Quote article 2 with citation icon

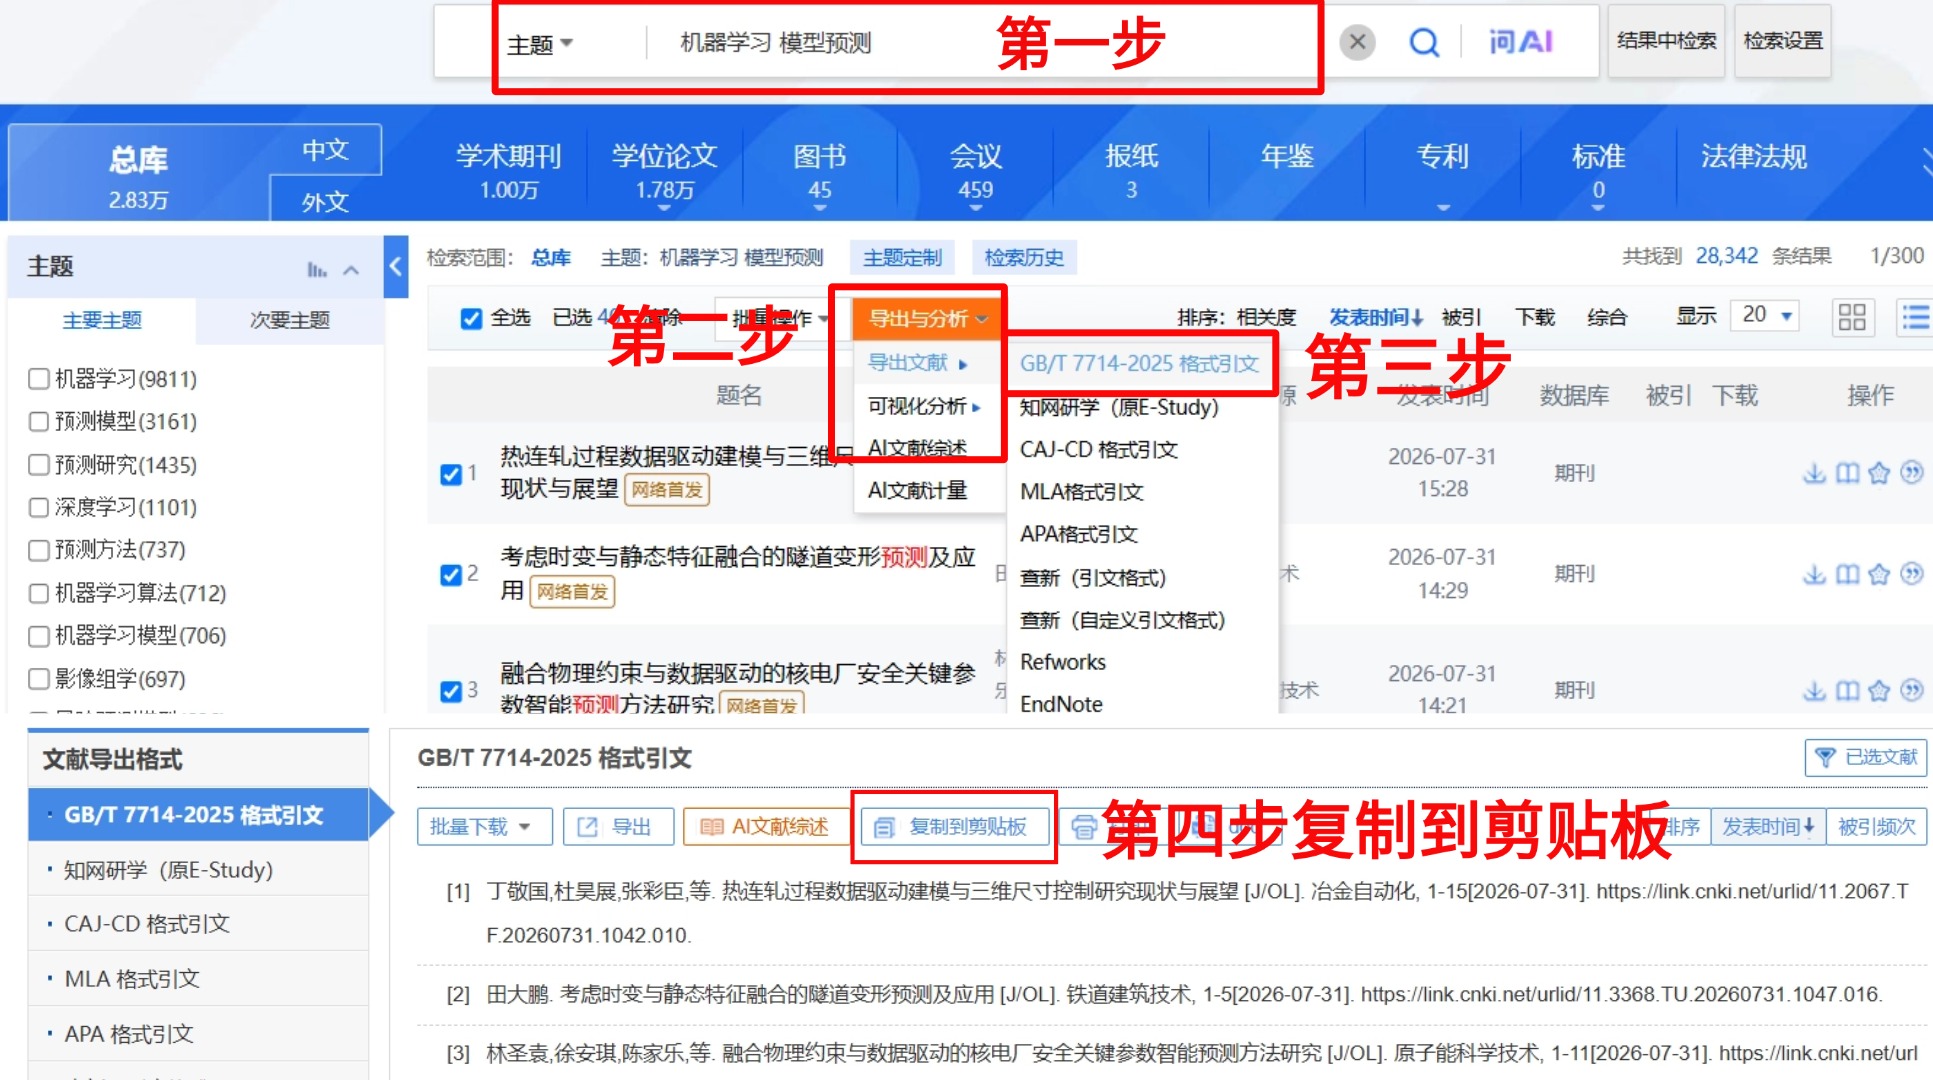pyautogui.click(x=1911, y=573)
